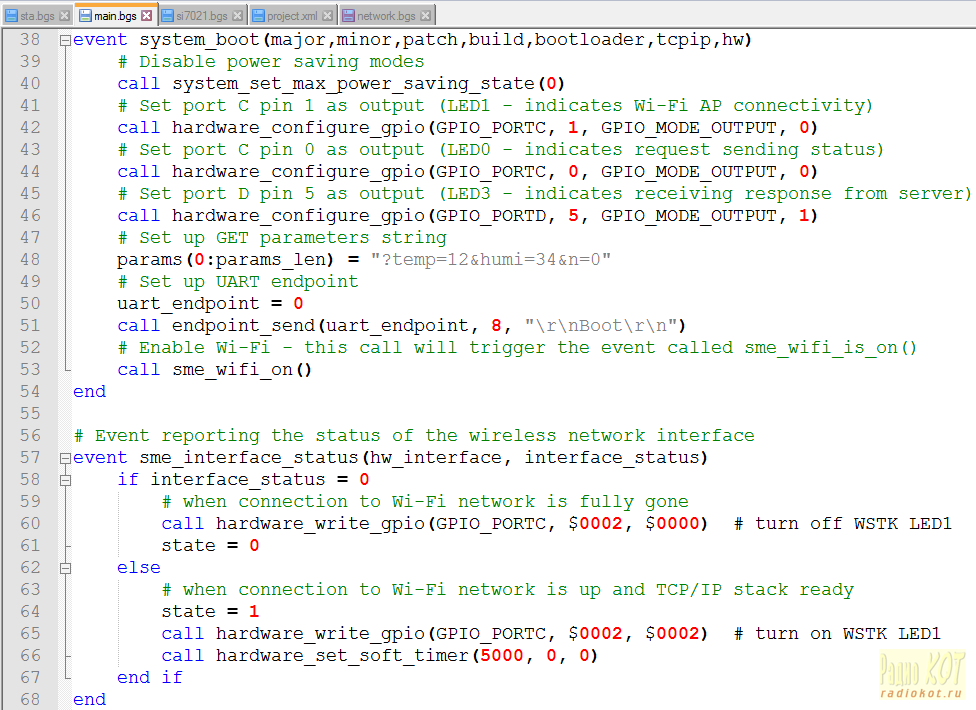Screen dimensions: 976x710
Task: Fold the else block on line 62
Action: click(x=65, y=568)
